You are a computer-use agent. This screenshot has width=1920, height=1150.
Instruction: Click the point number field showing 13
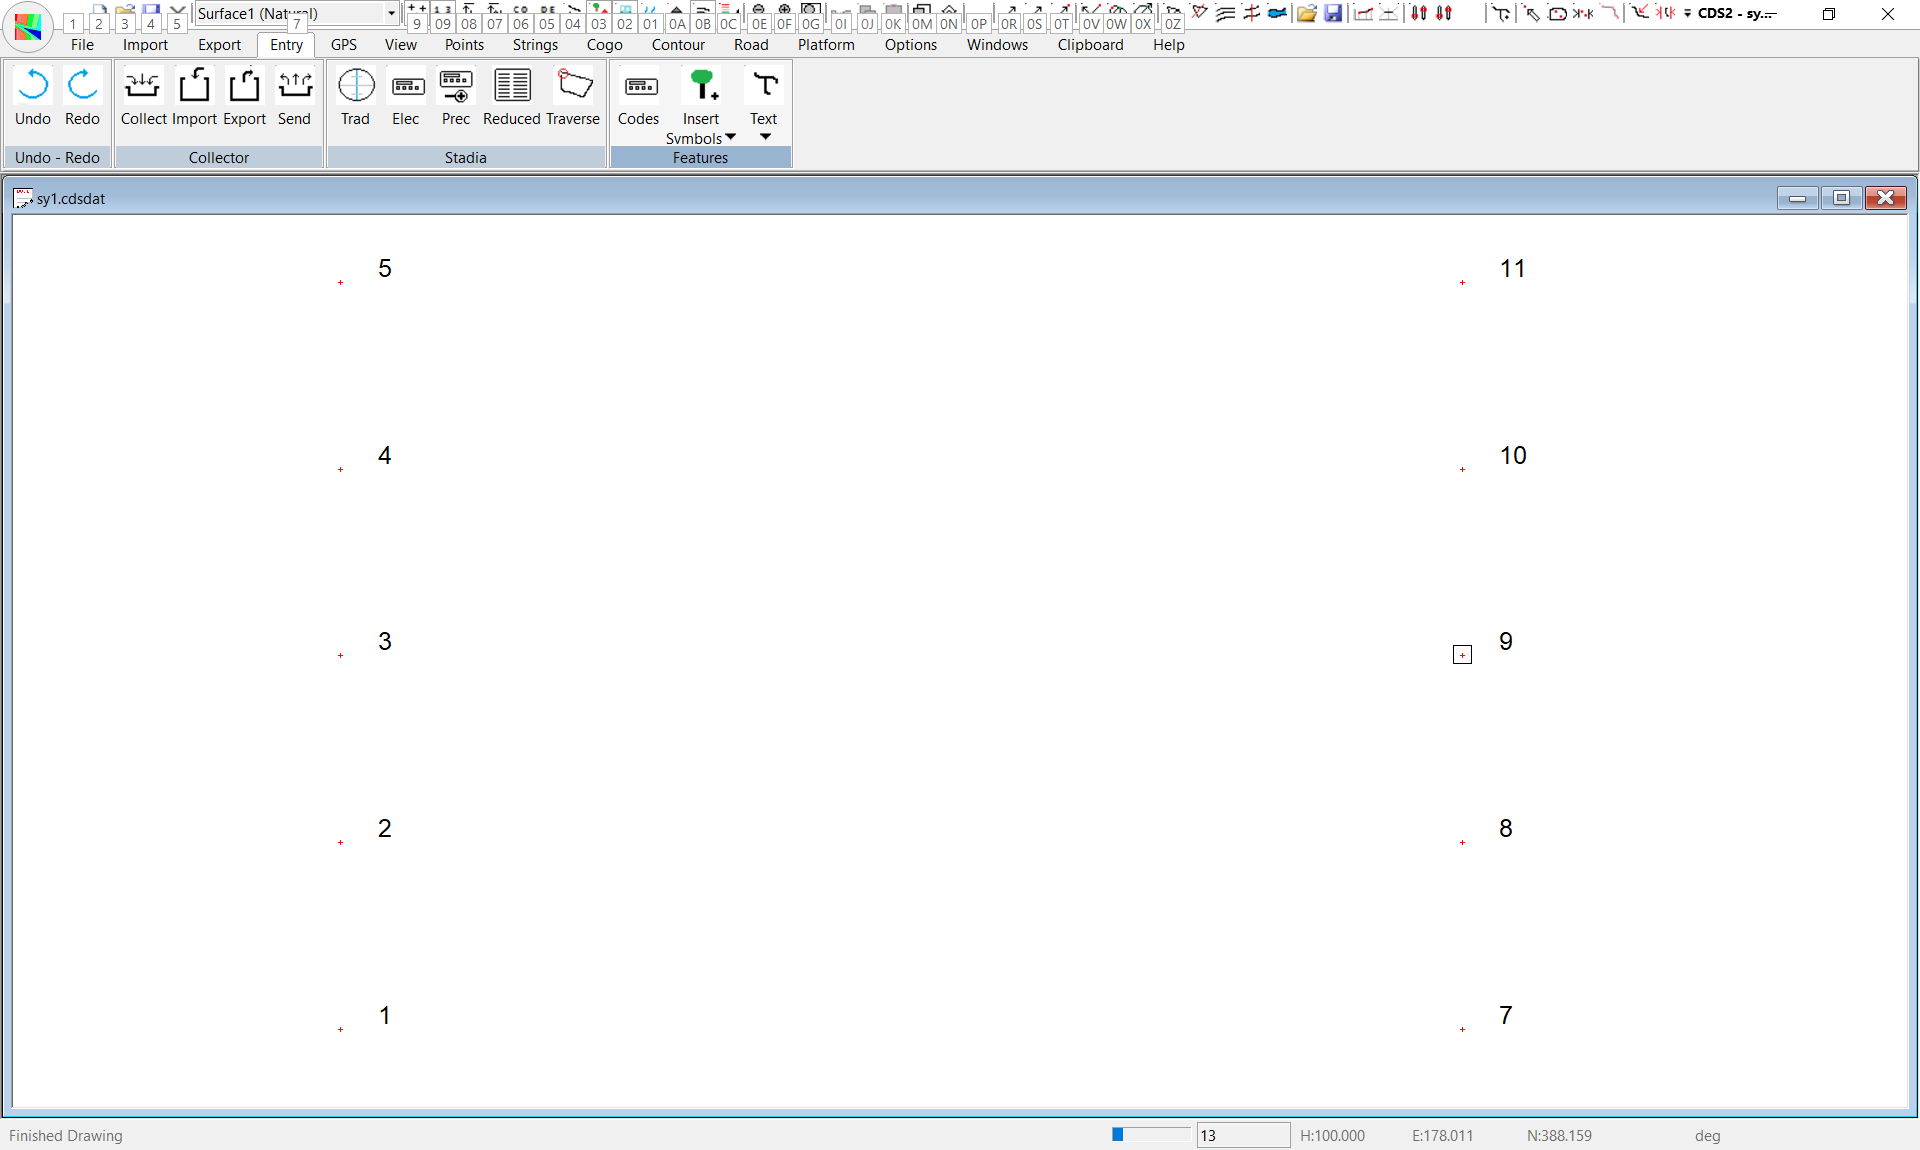1242,1135
